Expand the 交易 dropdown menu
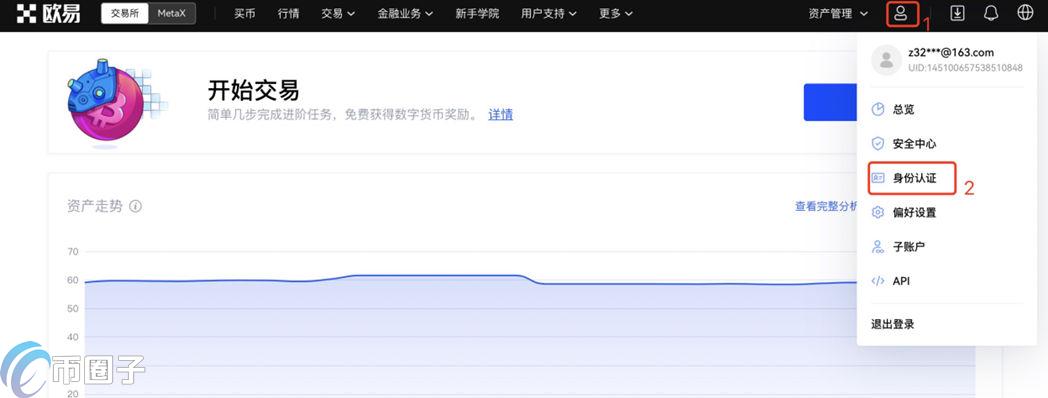 338,13
